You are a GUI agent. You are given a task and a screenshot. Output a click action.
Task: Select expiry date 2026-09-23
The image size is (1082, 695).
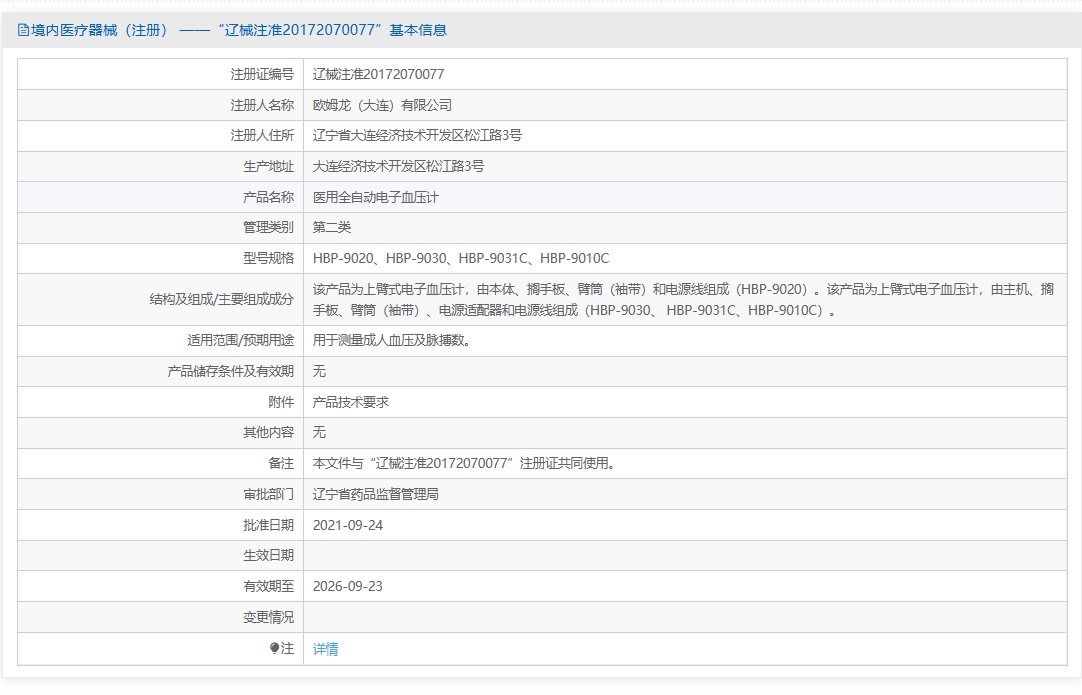[348, 586]
